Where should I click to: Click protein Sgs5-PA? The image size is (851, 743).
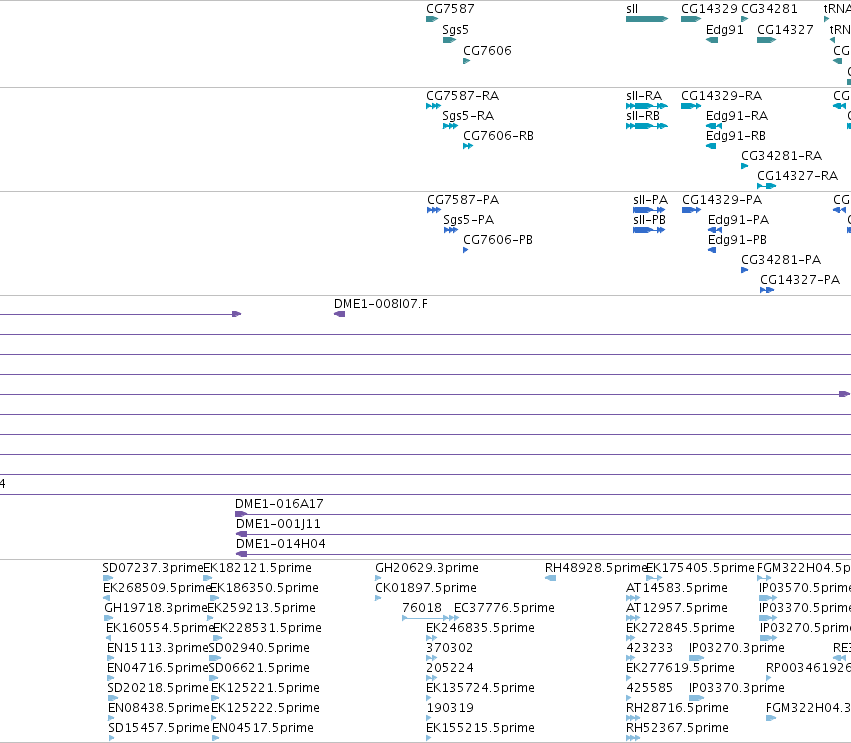pos(468,220)
